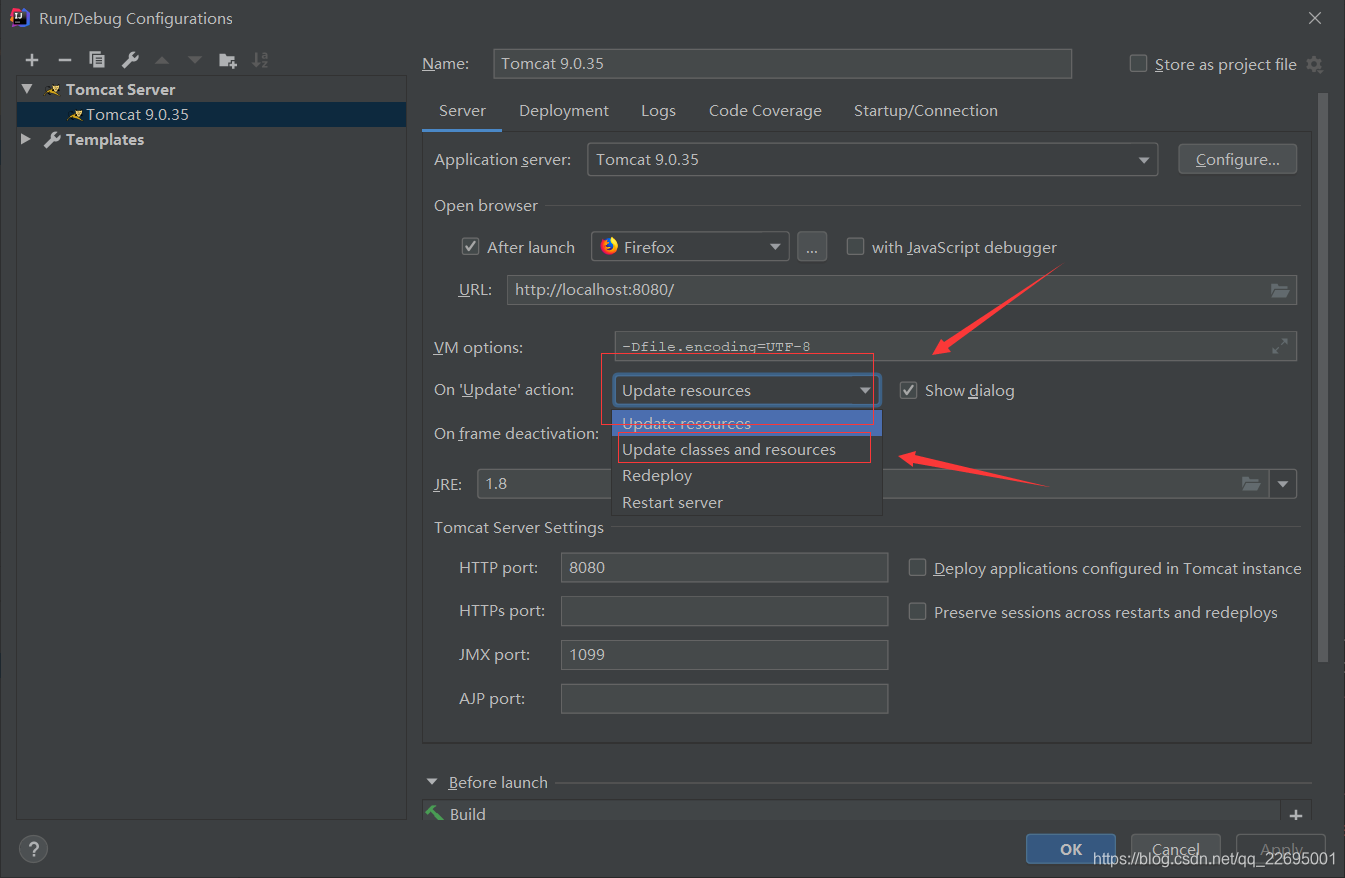Click the empty AJP port field
1345x878 pixels.
coord(724,699)
